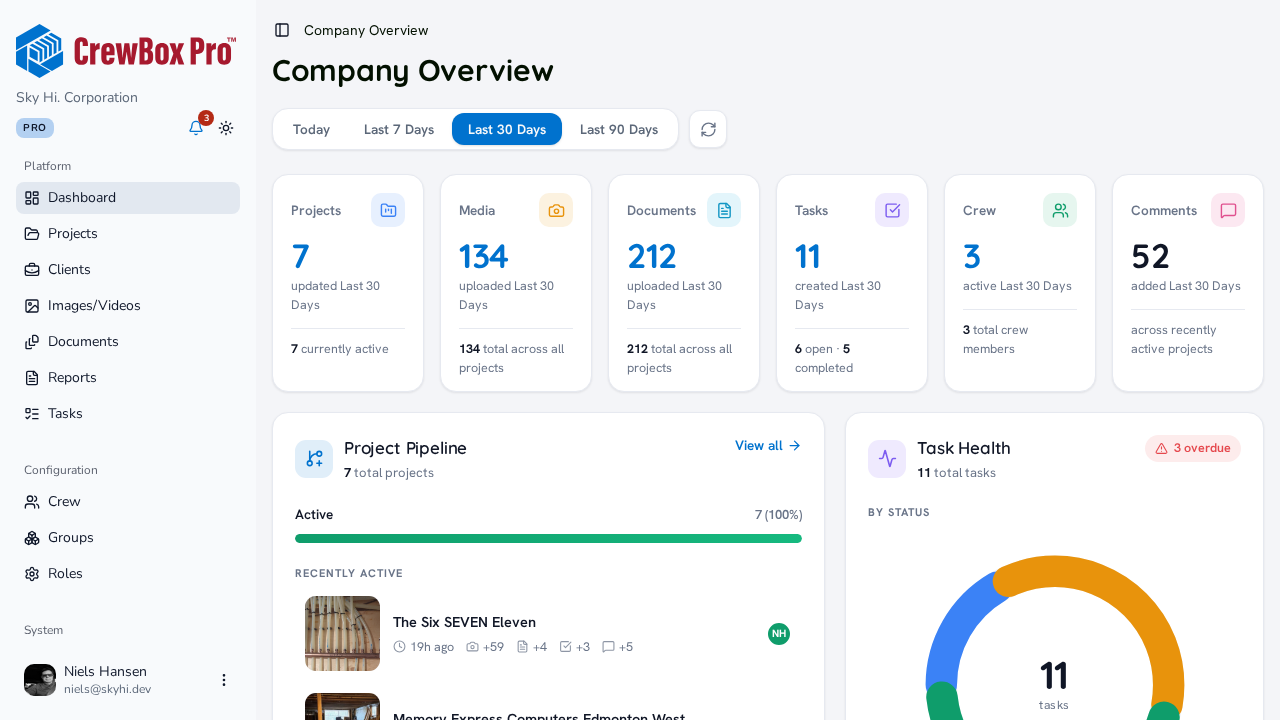
Task: Click the +5 comments icon
Action: pyautogui.click(x=608, y=647)
